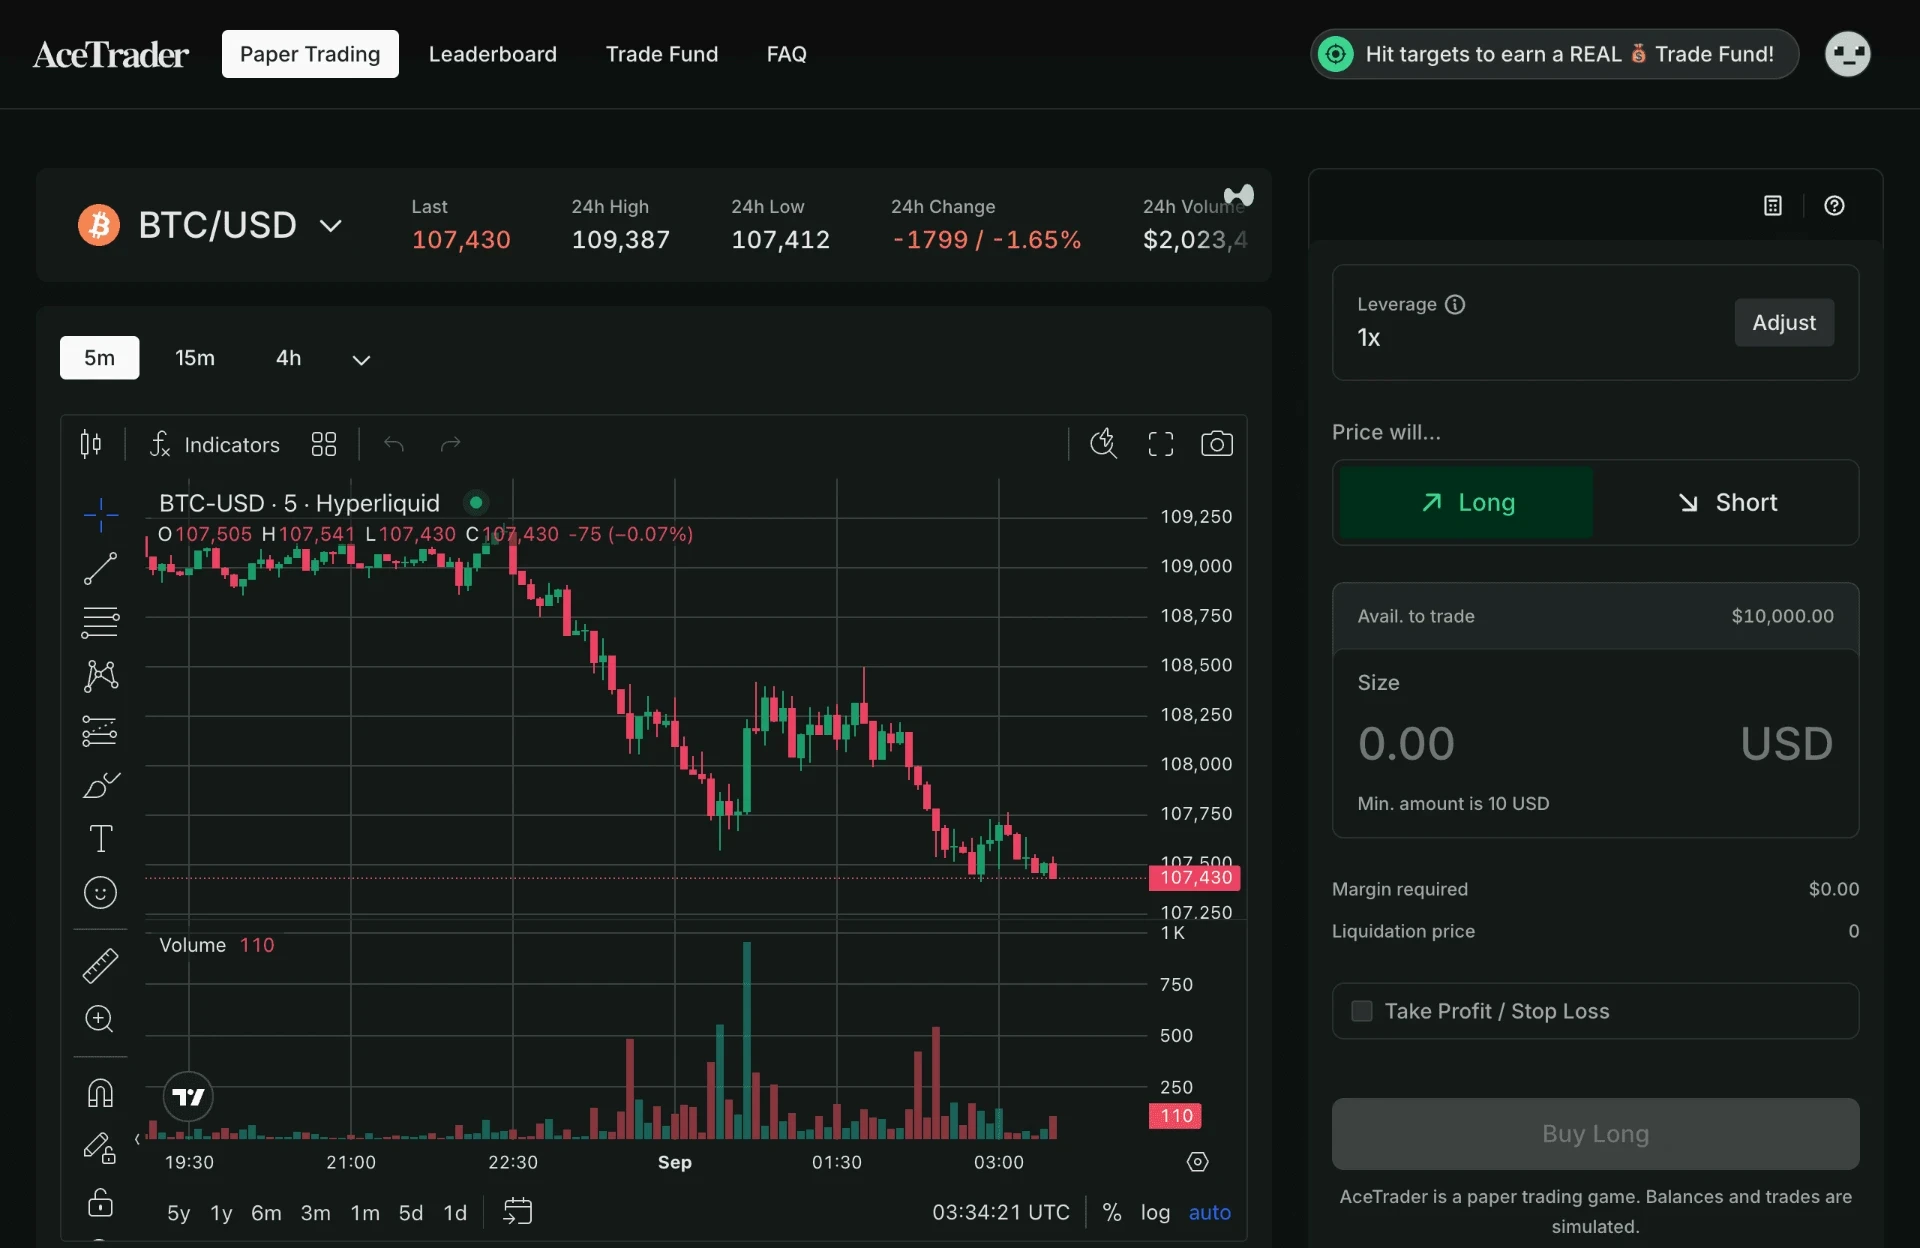Enable Take Profit / Stop Loss
Image resolution: width=1920 pixels, height=1248 pixels.
point(1361,1011)
